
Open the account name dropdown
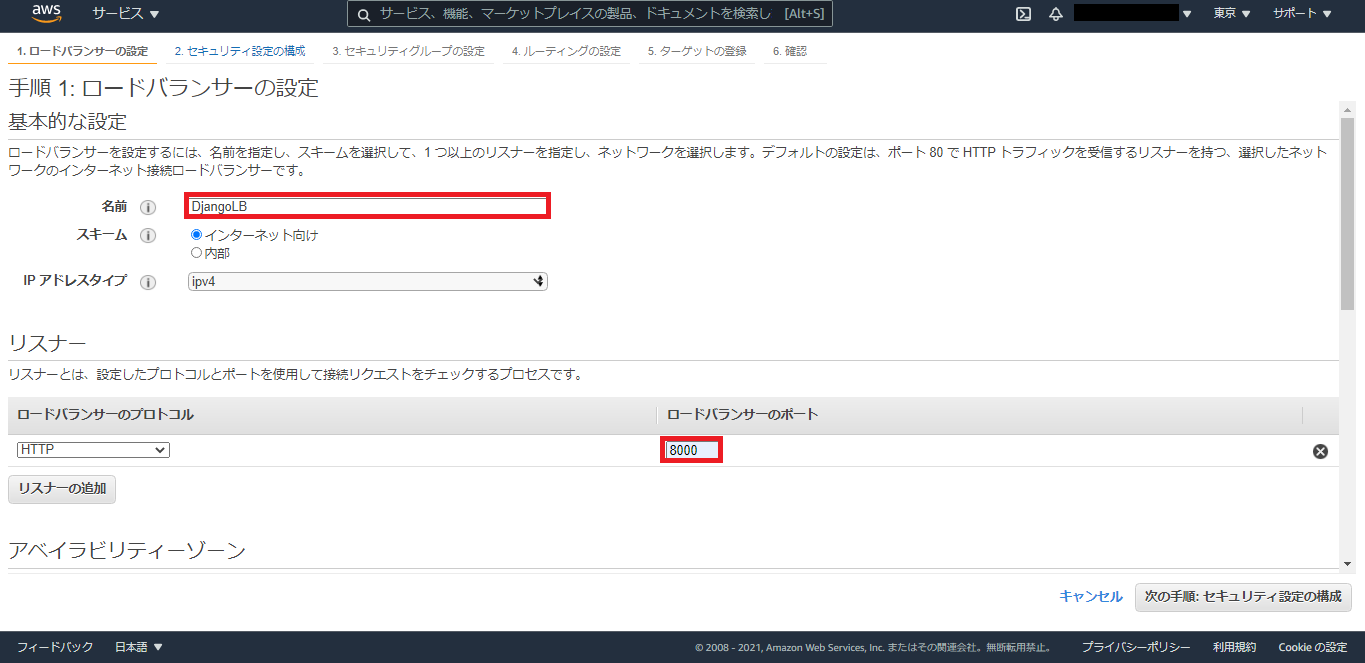1133,14
